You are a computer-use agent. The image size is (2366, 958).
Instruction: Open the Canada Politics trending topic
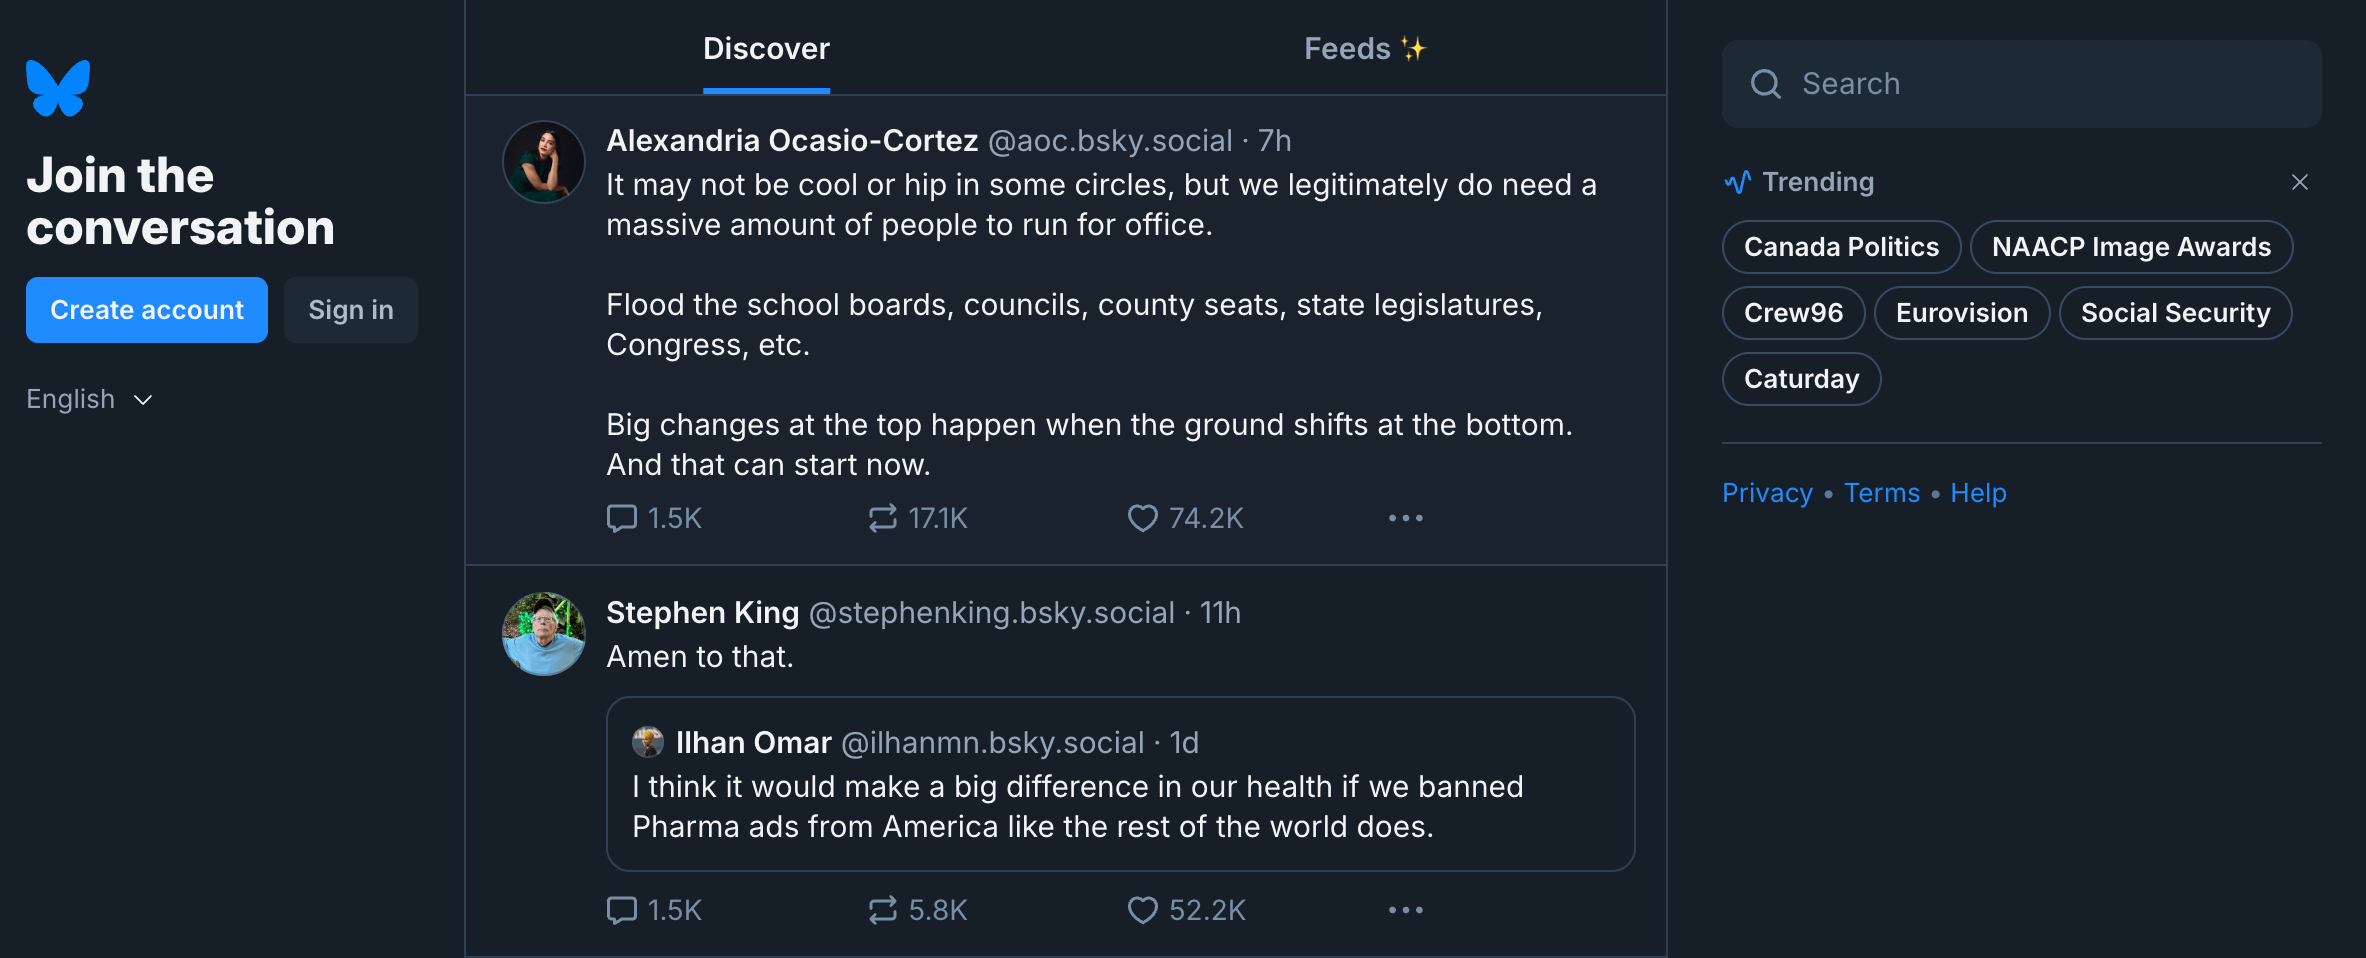(1840, 247)
